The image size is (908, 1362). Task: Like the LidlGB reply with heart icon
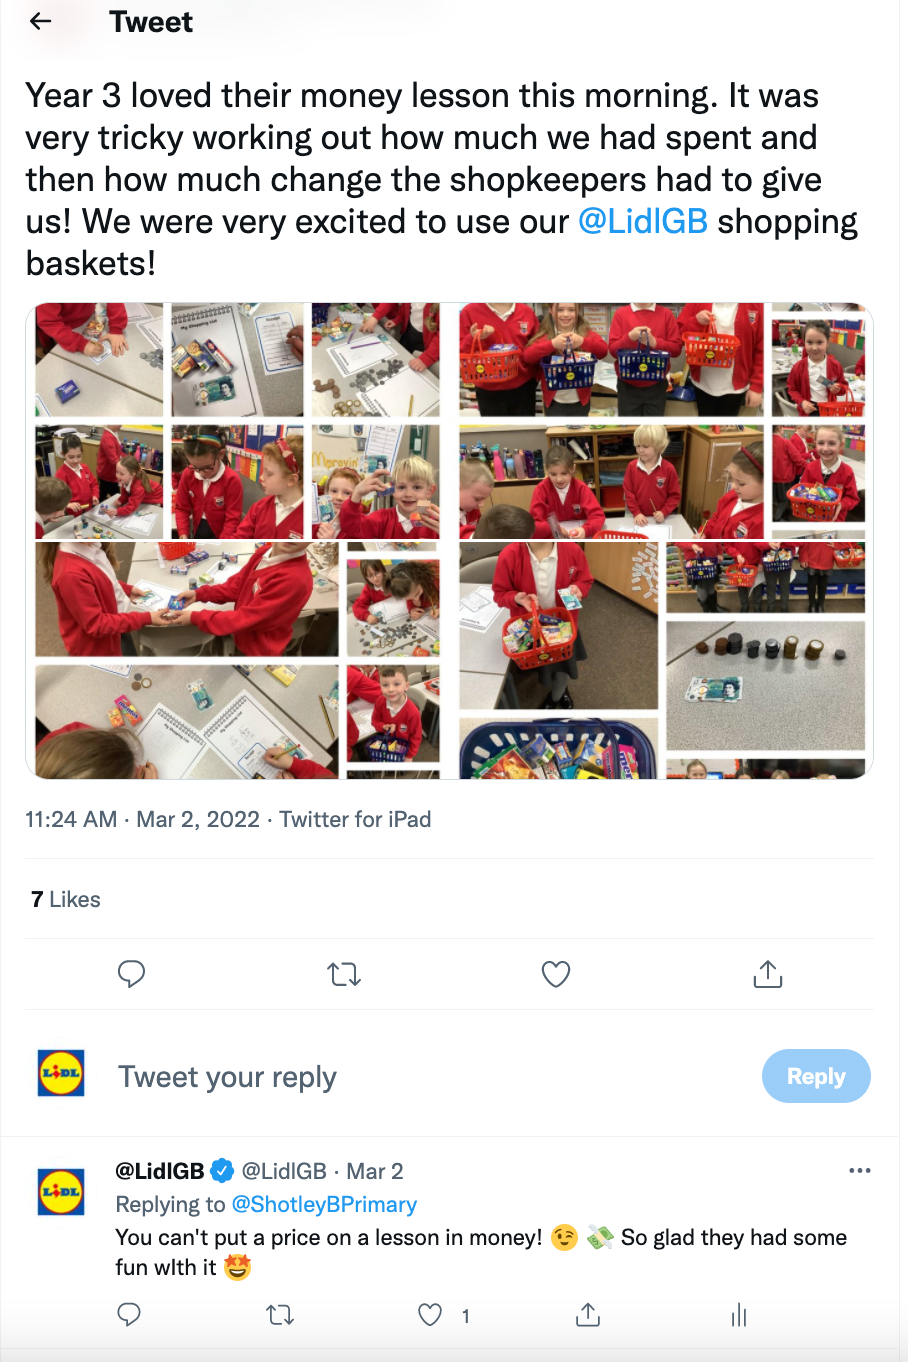pyautogui.click(x=430, y=1315)
